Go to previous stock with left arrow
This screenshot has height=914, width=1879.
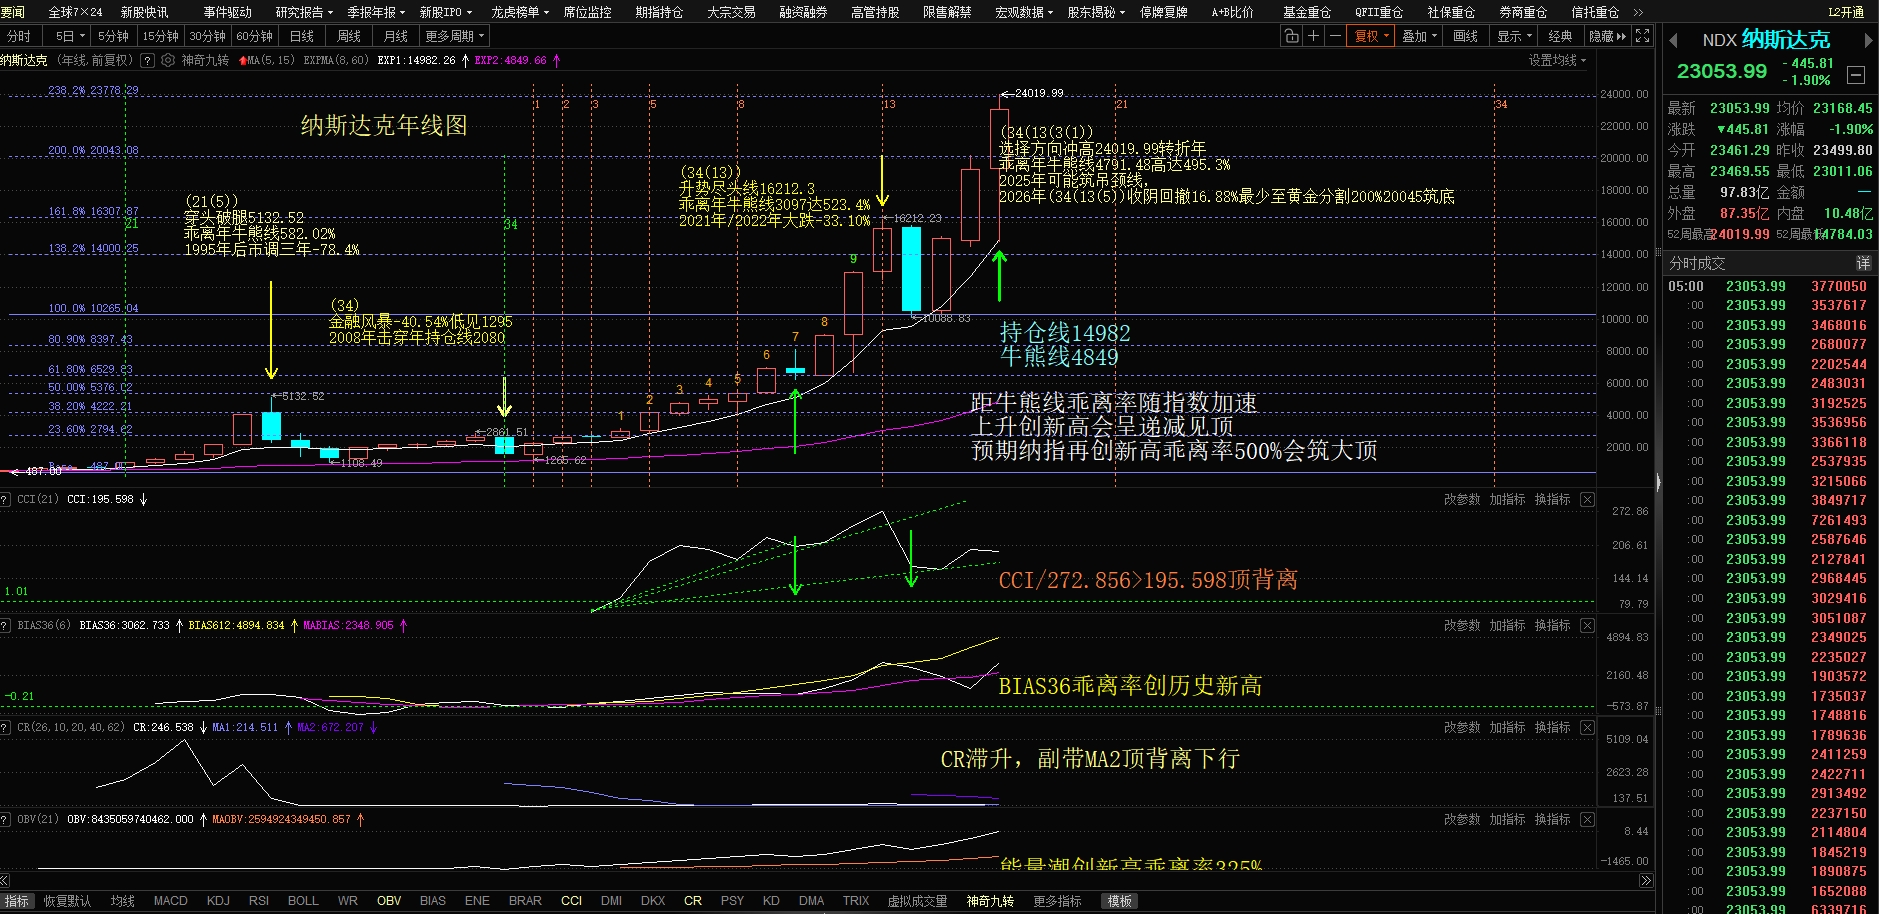[x=1673, y=41]
